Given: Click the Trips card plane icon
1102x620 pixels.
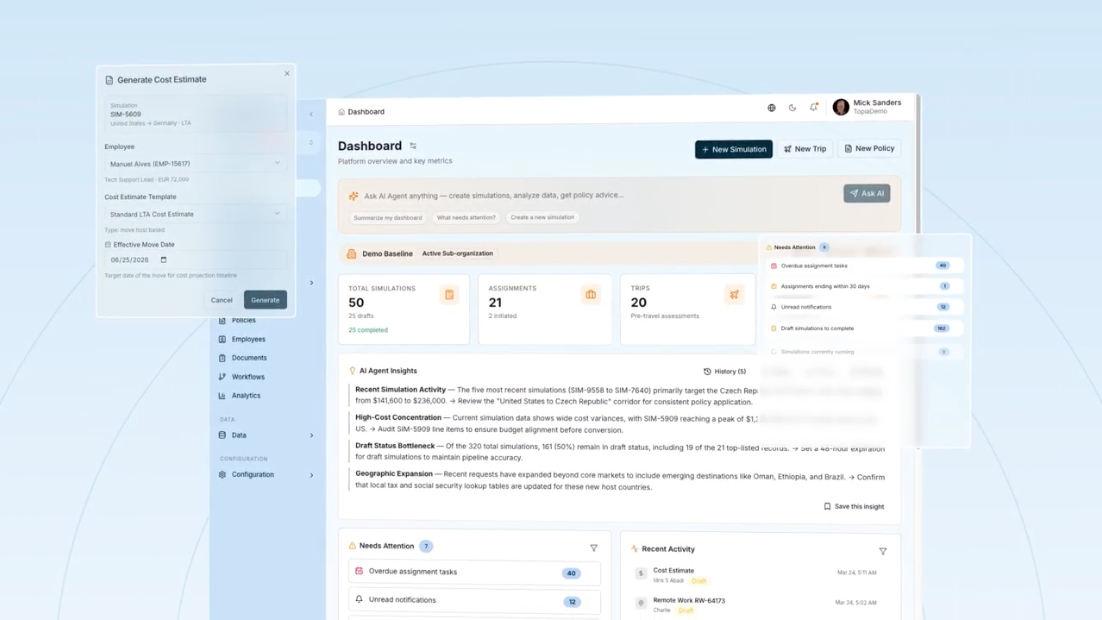Looking at the screenshot, I should 734,295.
